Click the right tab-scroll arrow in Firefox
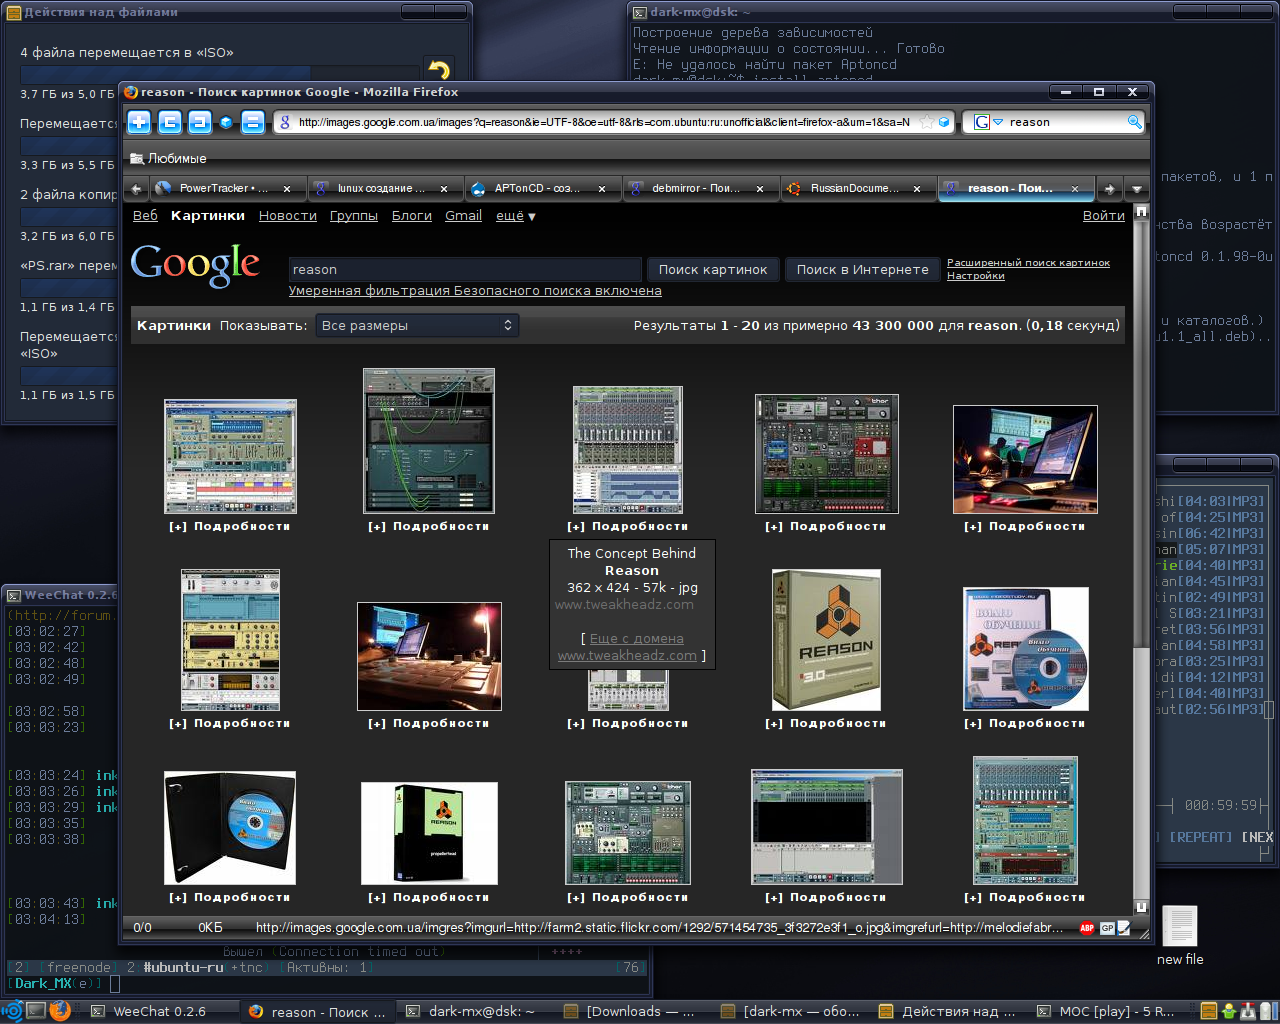Screen dimensions: 1280x1024 point(1109,188)
